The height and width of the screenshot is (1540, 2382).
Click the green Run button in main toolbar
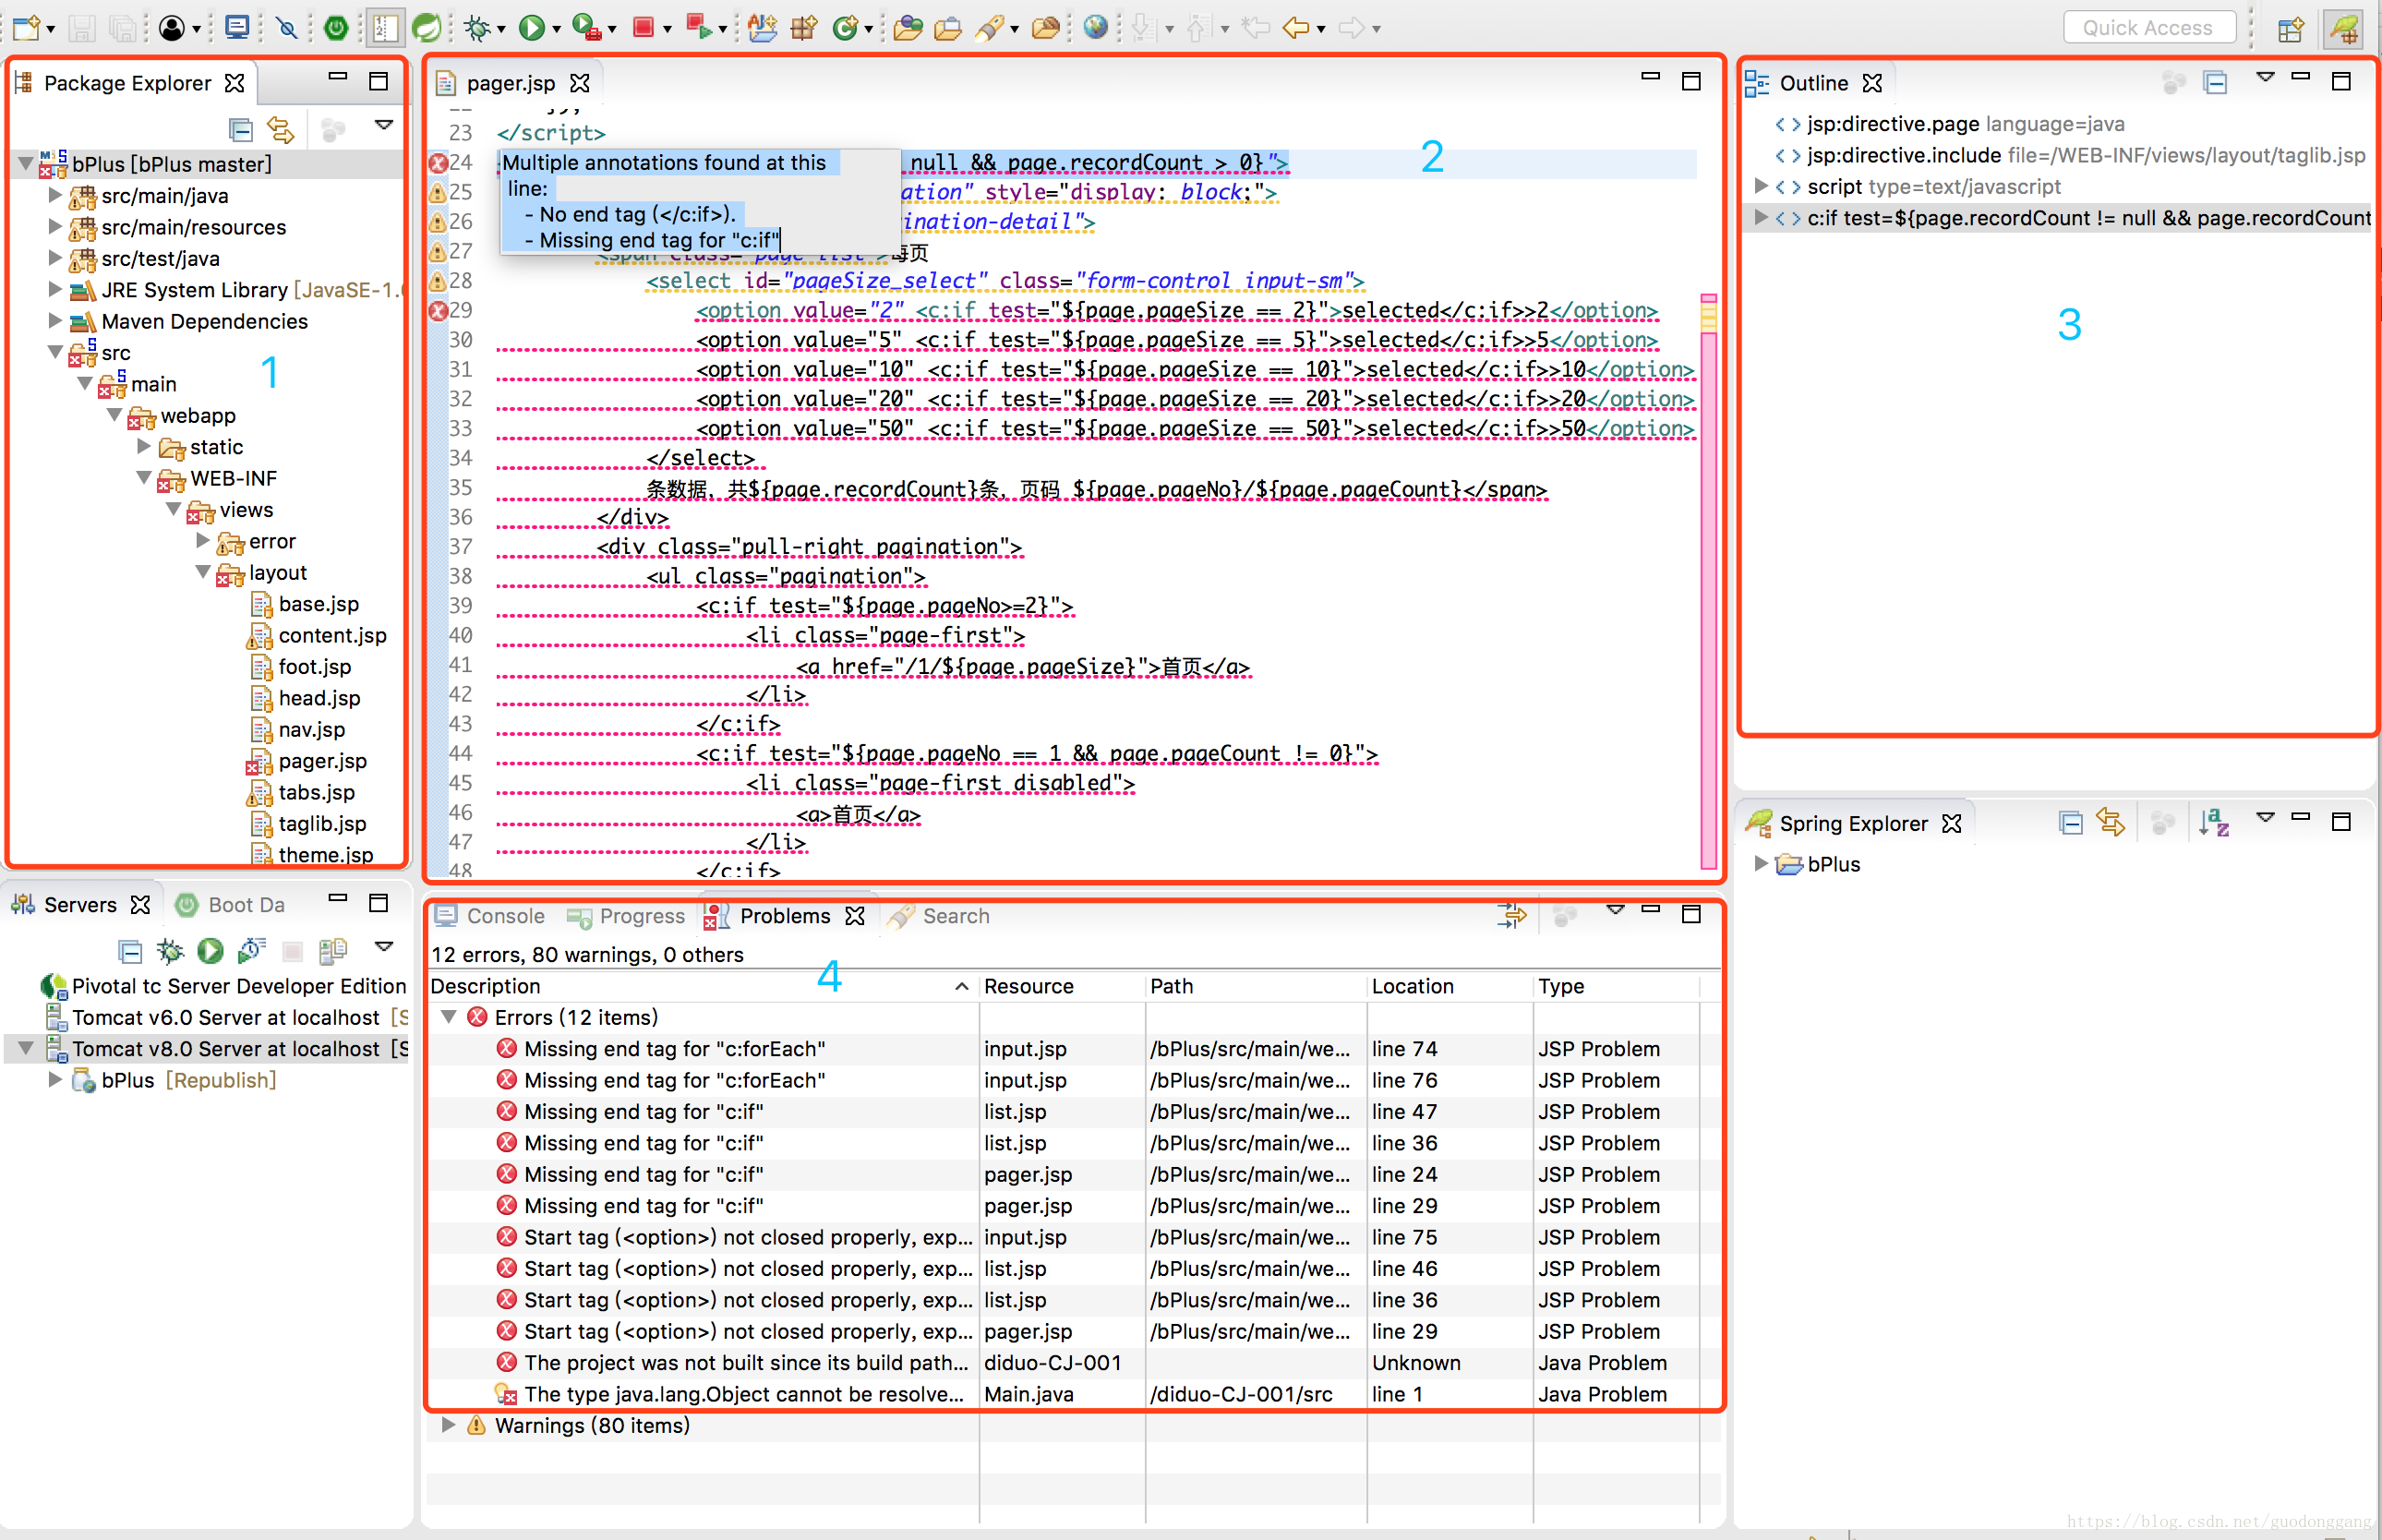[532, 27]
